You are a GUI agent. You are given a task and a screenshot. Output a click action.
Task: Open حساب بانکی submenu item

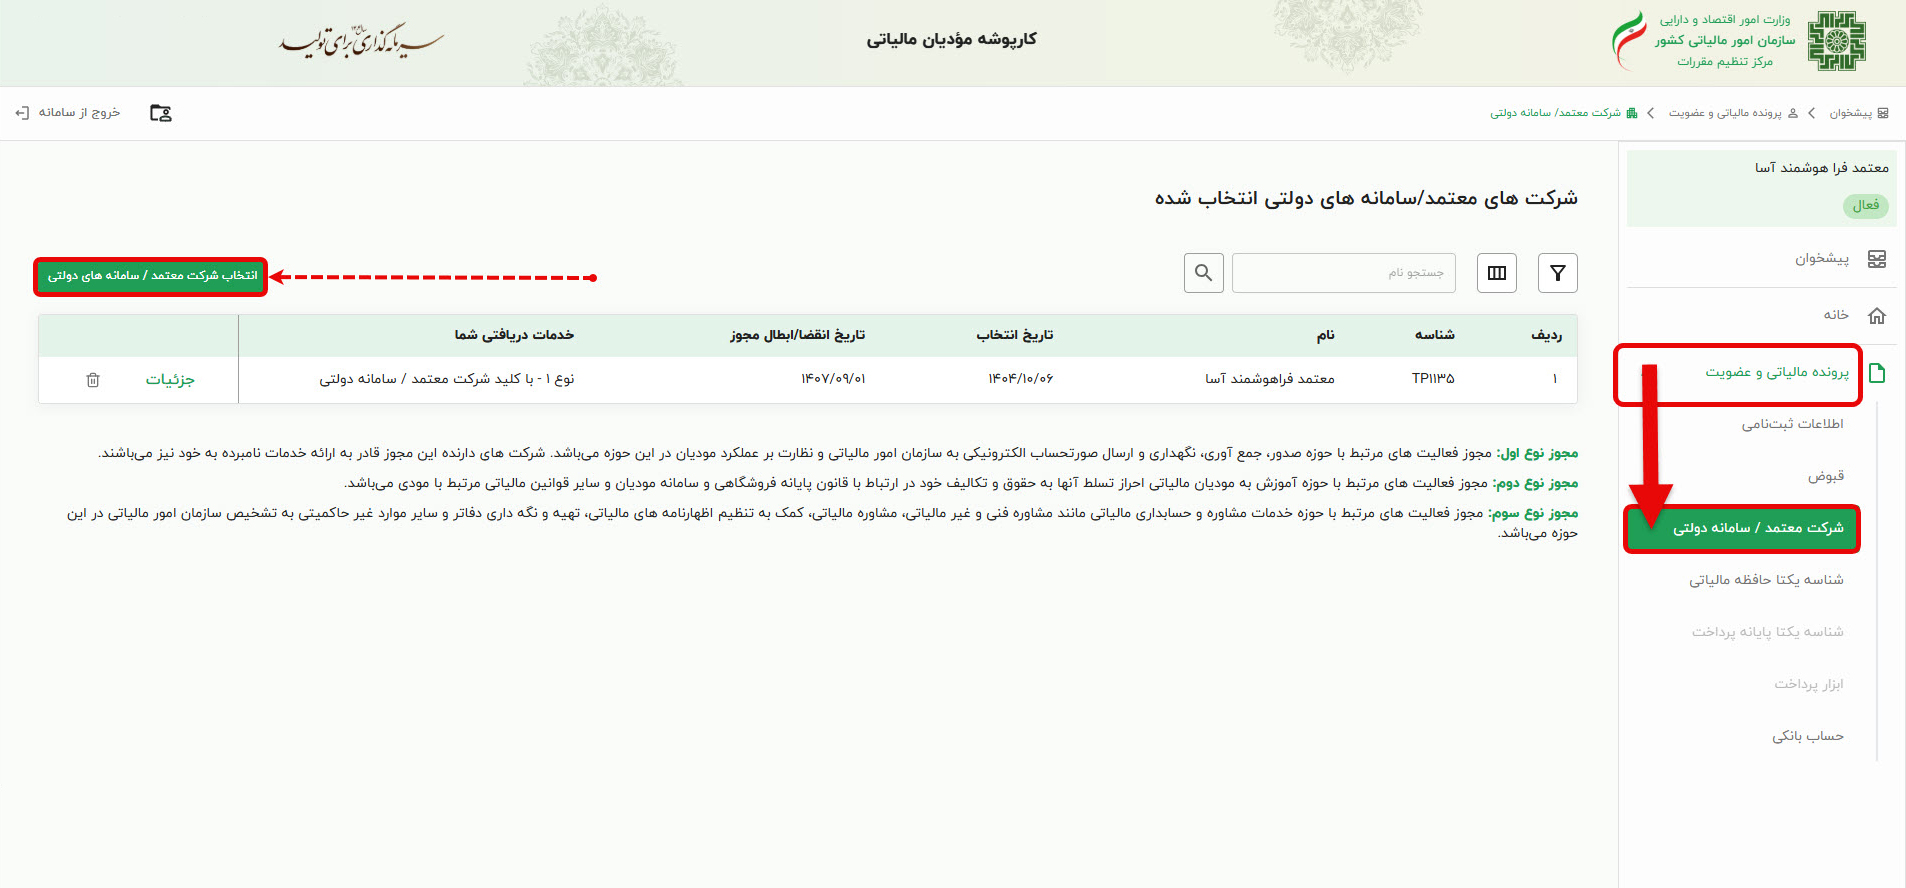[x=1808, y=736]
